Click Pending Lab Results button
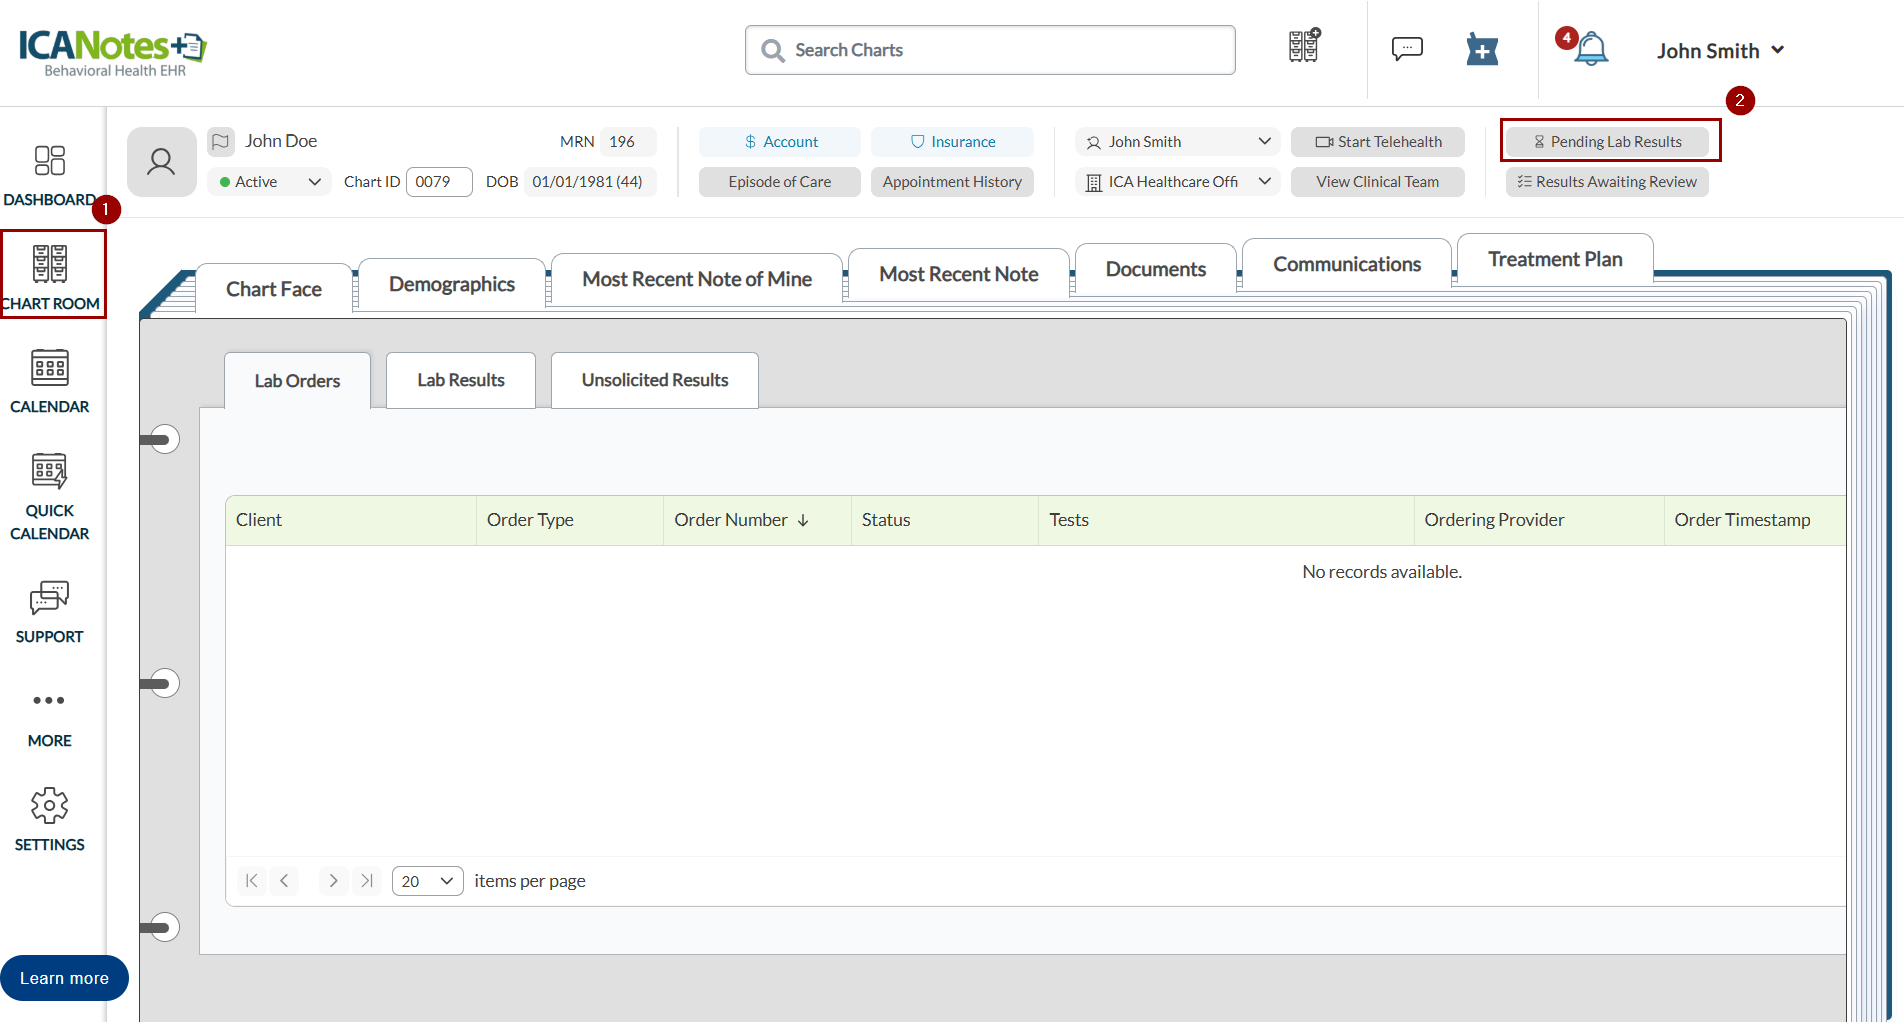Screen dimensions: 1904x1022 [1608, 142]
